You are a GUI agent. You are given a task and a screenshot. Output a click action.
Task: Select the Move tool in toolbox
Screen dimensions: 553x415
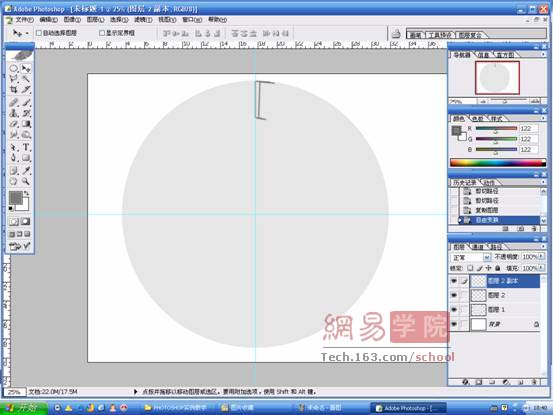click(26, 68)
